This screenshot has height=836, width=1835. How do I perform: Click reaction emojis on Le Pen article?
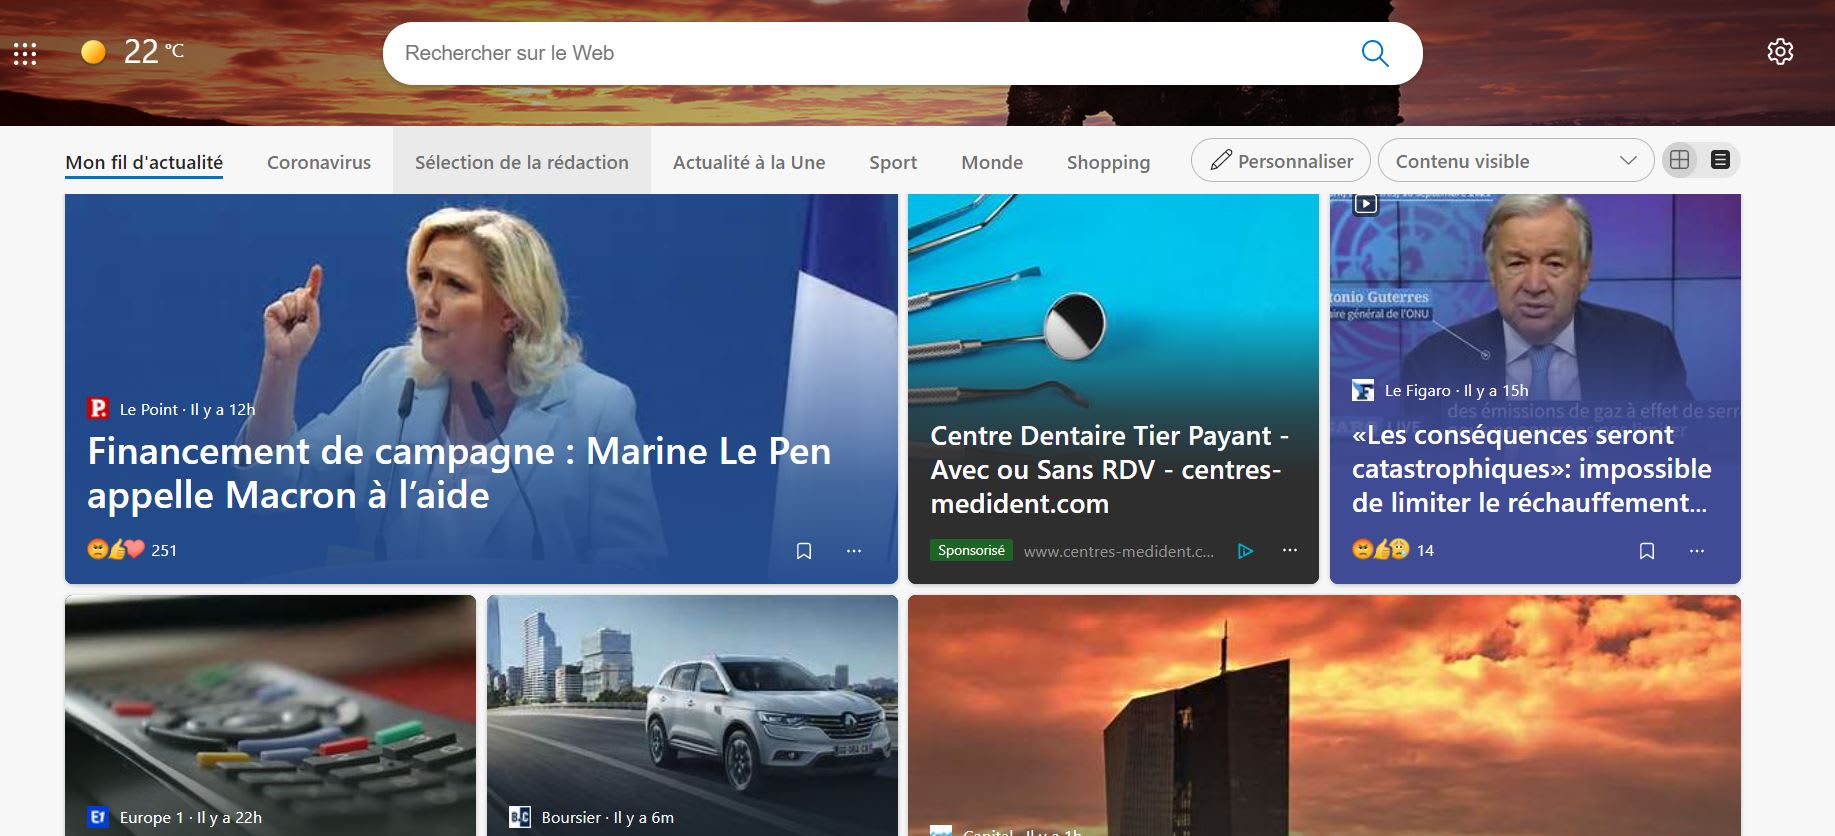click(x=116, y=550)
